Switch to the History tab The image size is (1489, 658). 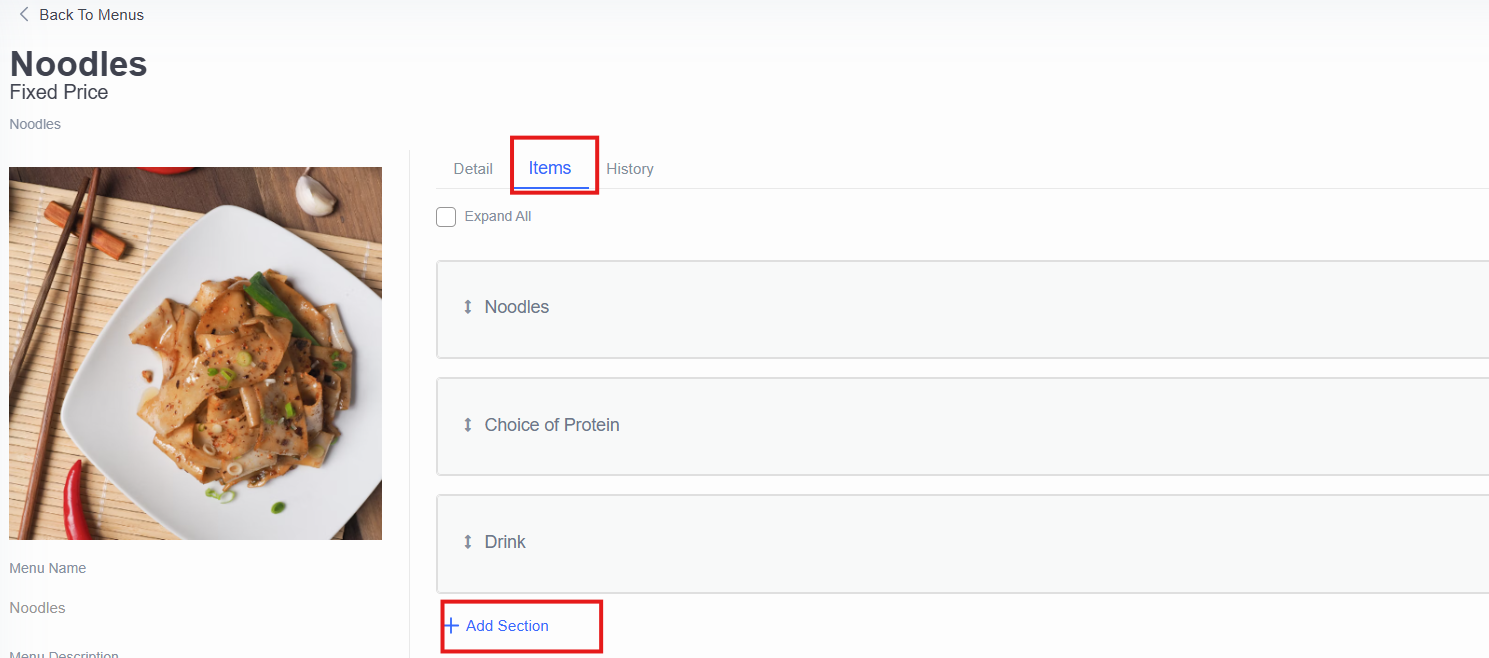(x=630, y=169)
